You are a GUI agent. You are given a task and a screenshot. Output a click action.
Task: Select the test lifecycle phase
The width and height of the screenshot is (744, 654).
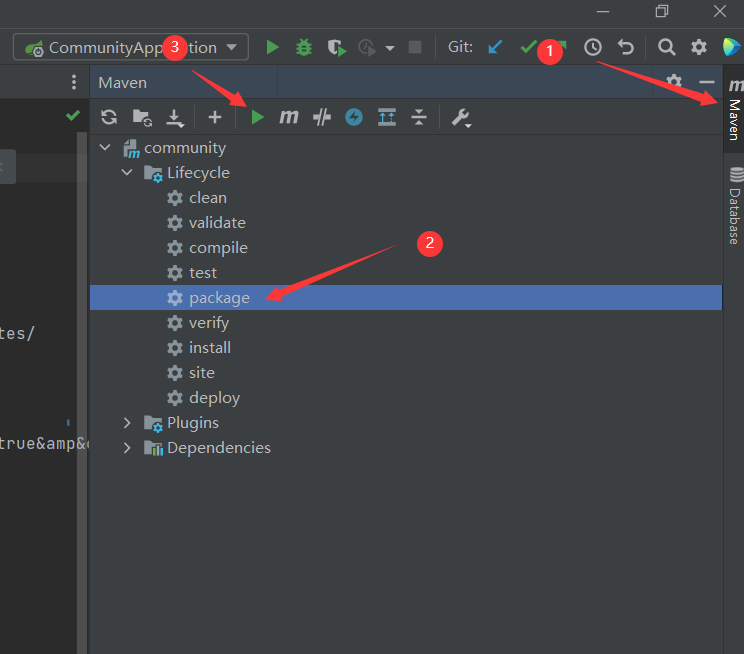203,273
